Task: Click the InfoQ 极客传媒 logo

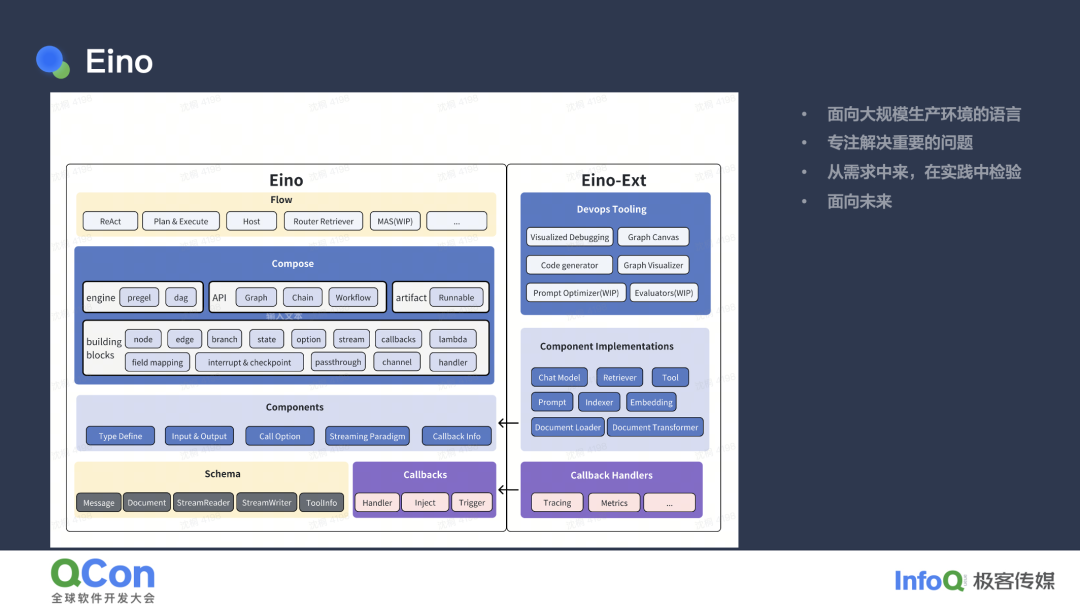Action: [975, 581]
